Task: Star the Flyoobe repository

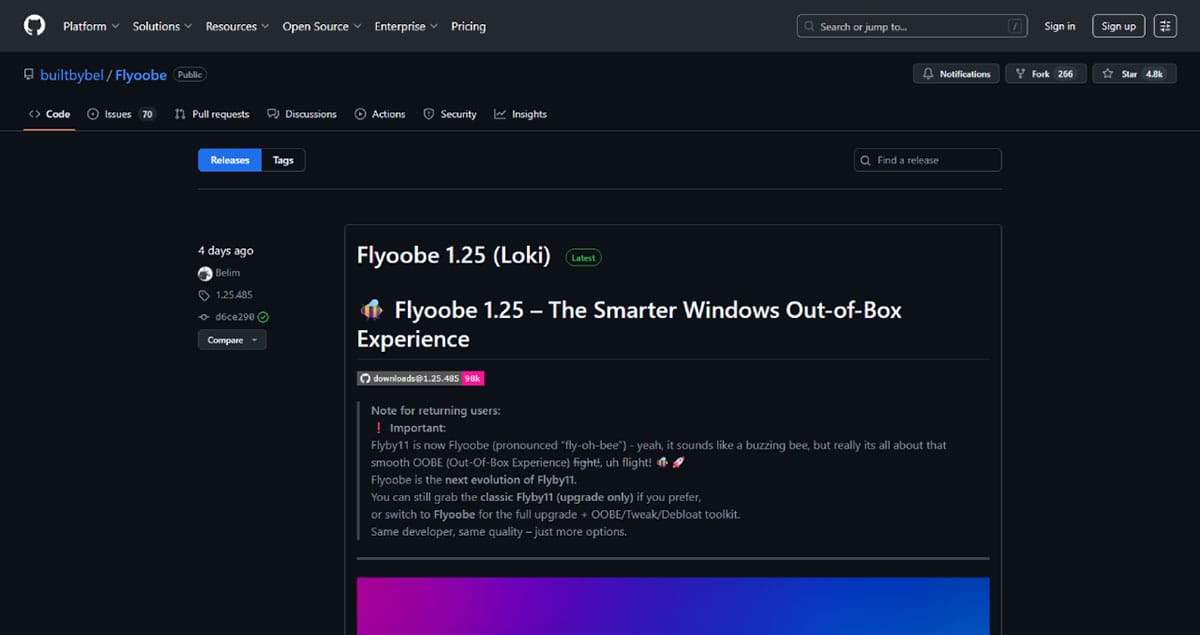Action: pos(1132,74)
